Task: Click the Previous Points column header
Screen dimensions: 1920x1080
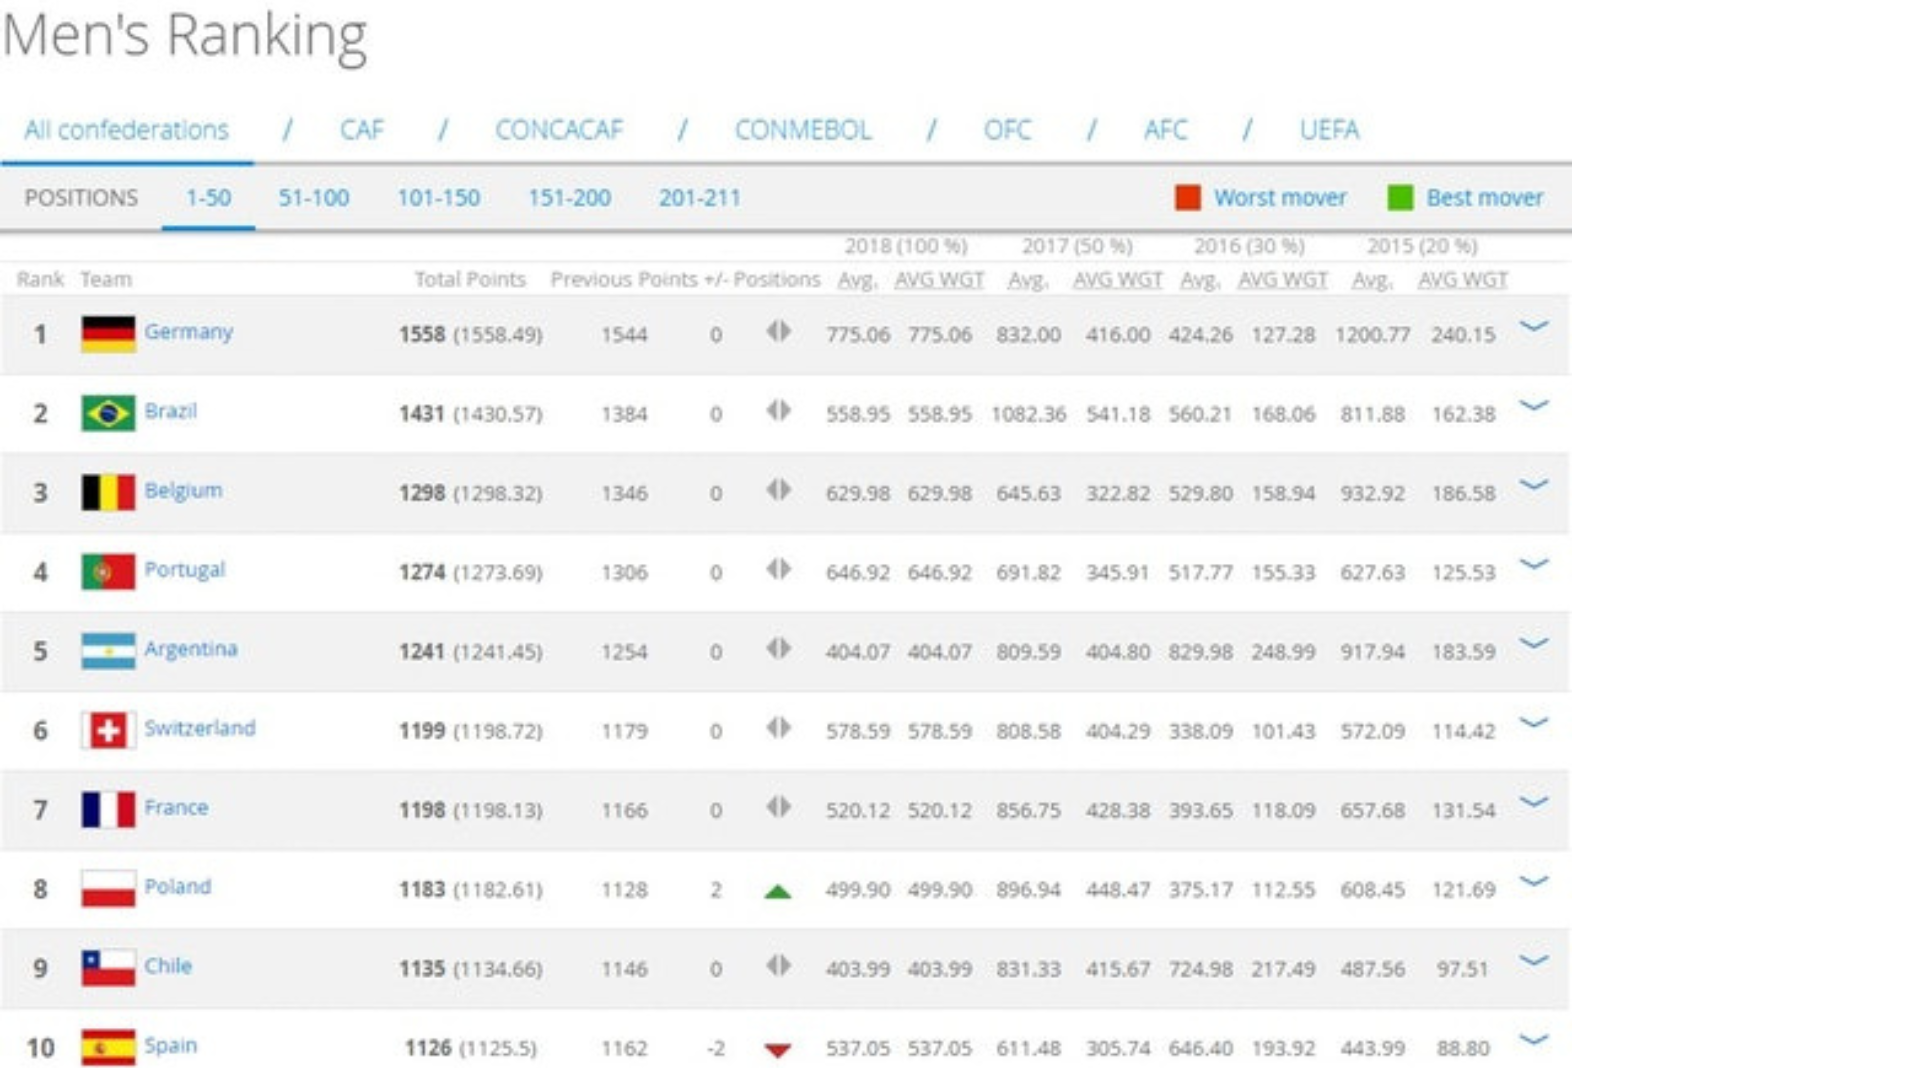Action: (x=624, y=280)
